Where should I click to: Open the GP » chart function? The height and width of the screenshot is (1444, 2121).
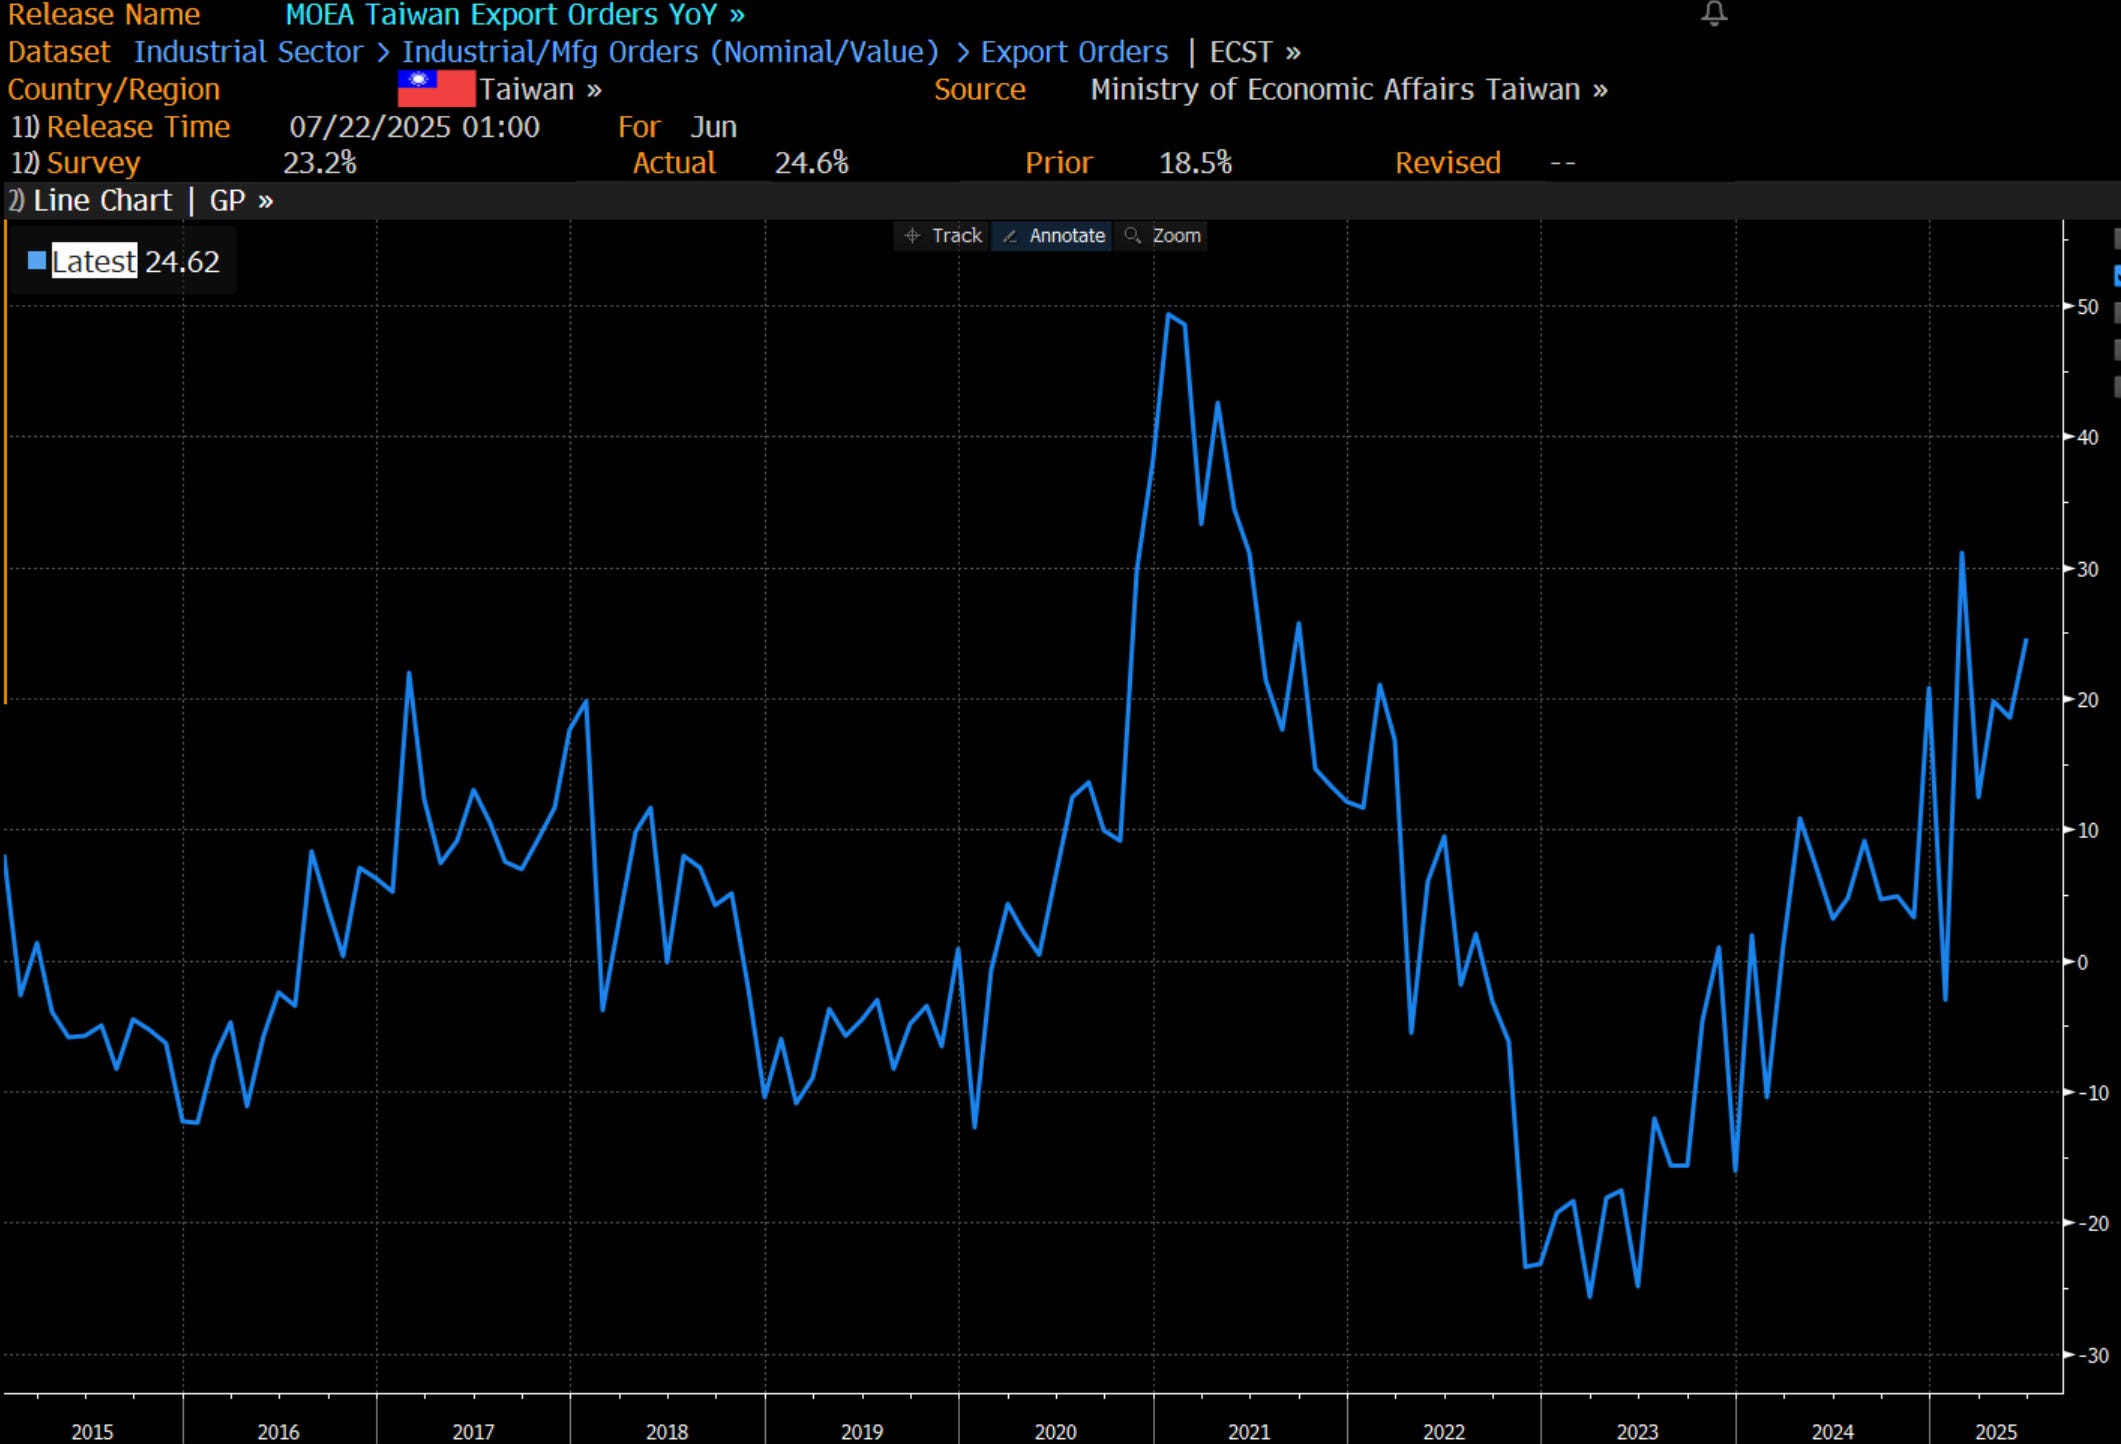[x=241, y=201]
